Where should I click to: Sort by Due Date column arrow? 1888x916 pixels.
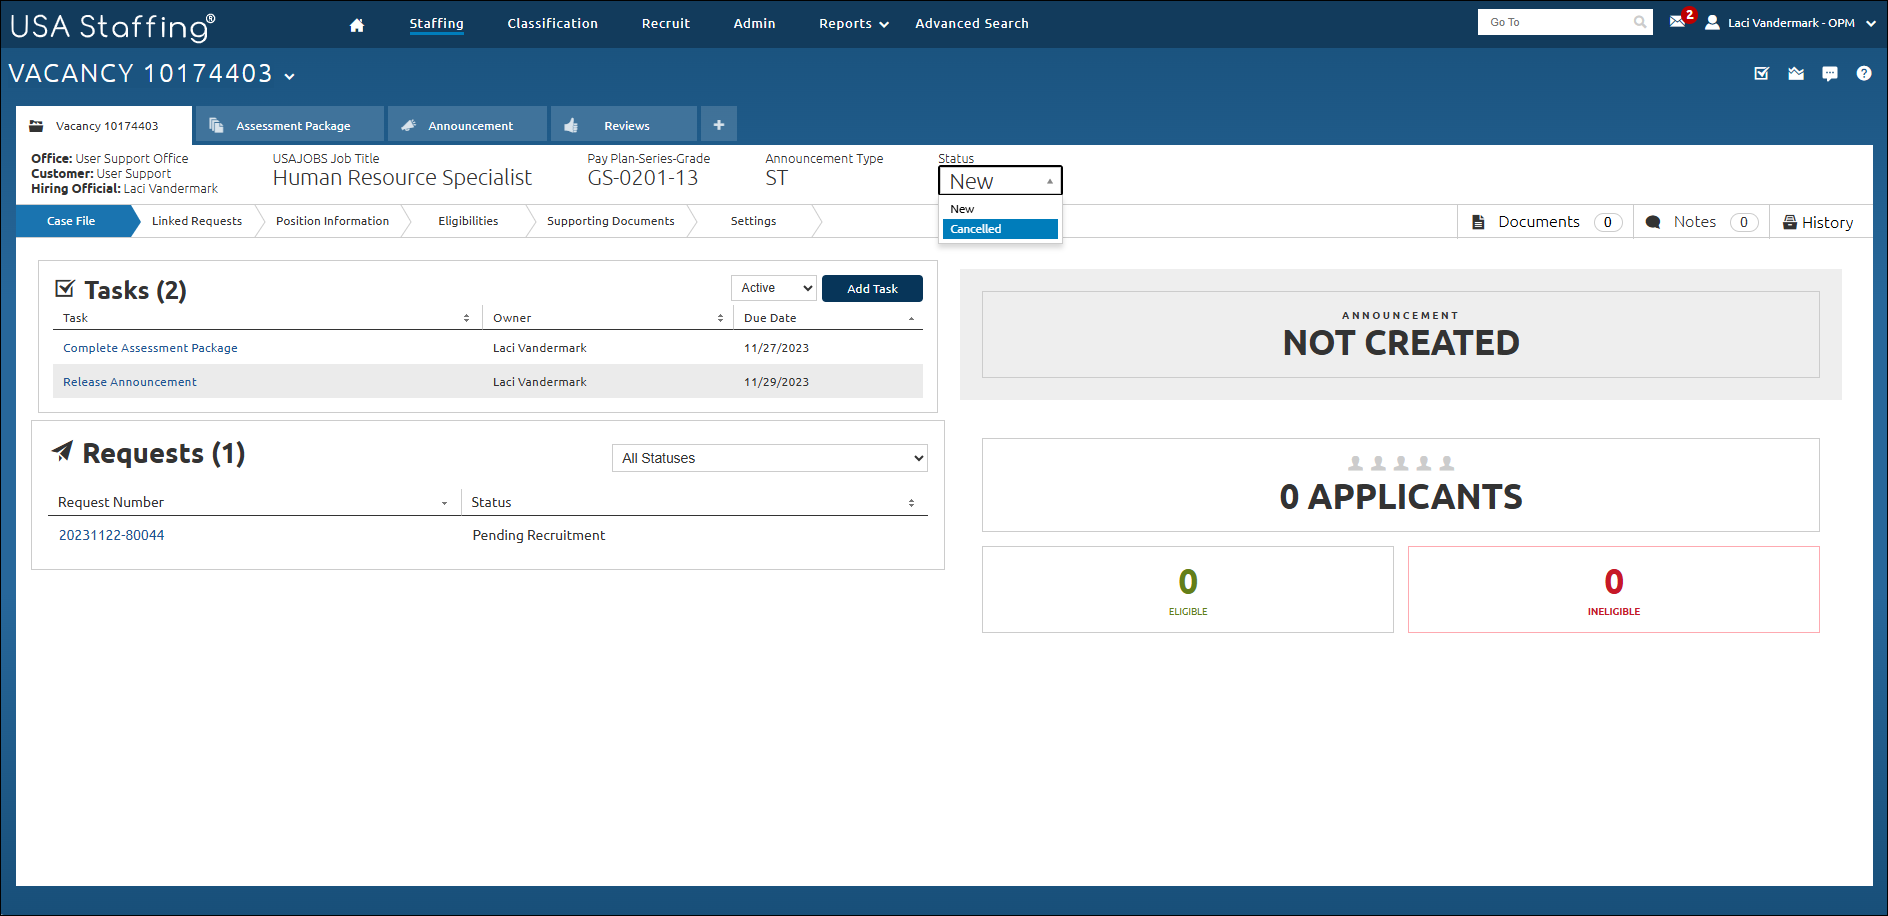911,318
